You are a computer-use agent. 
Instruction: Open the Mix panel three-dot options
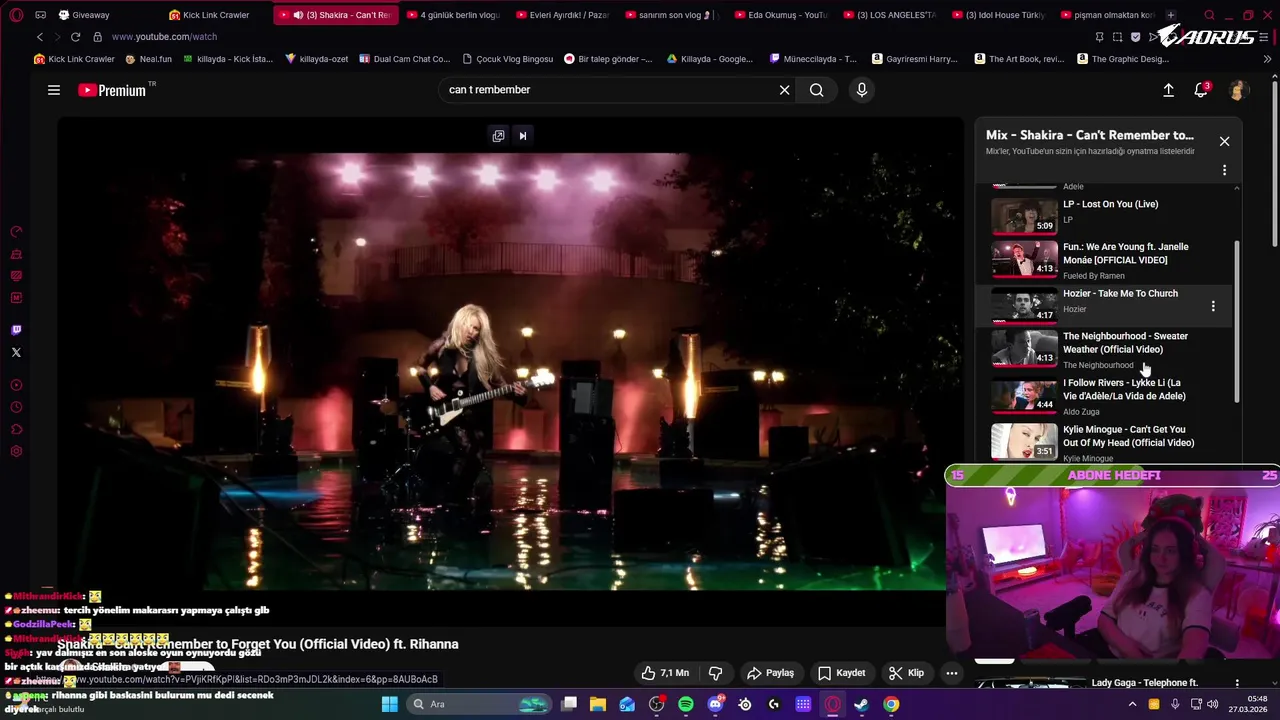1224,170
